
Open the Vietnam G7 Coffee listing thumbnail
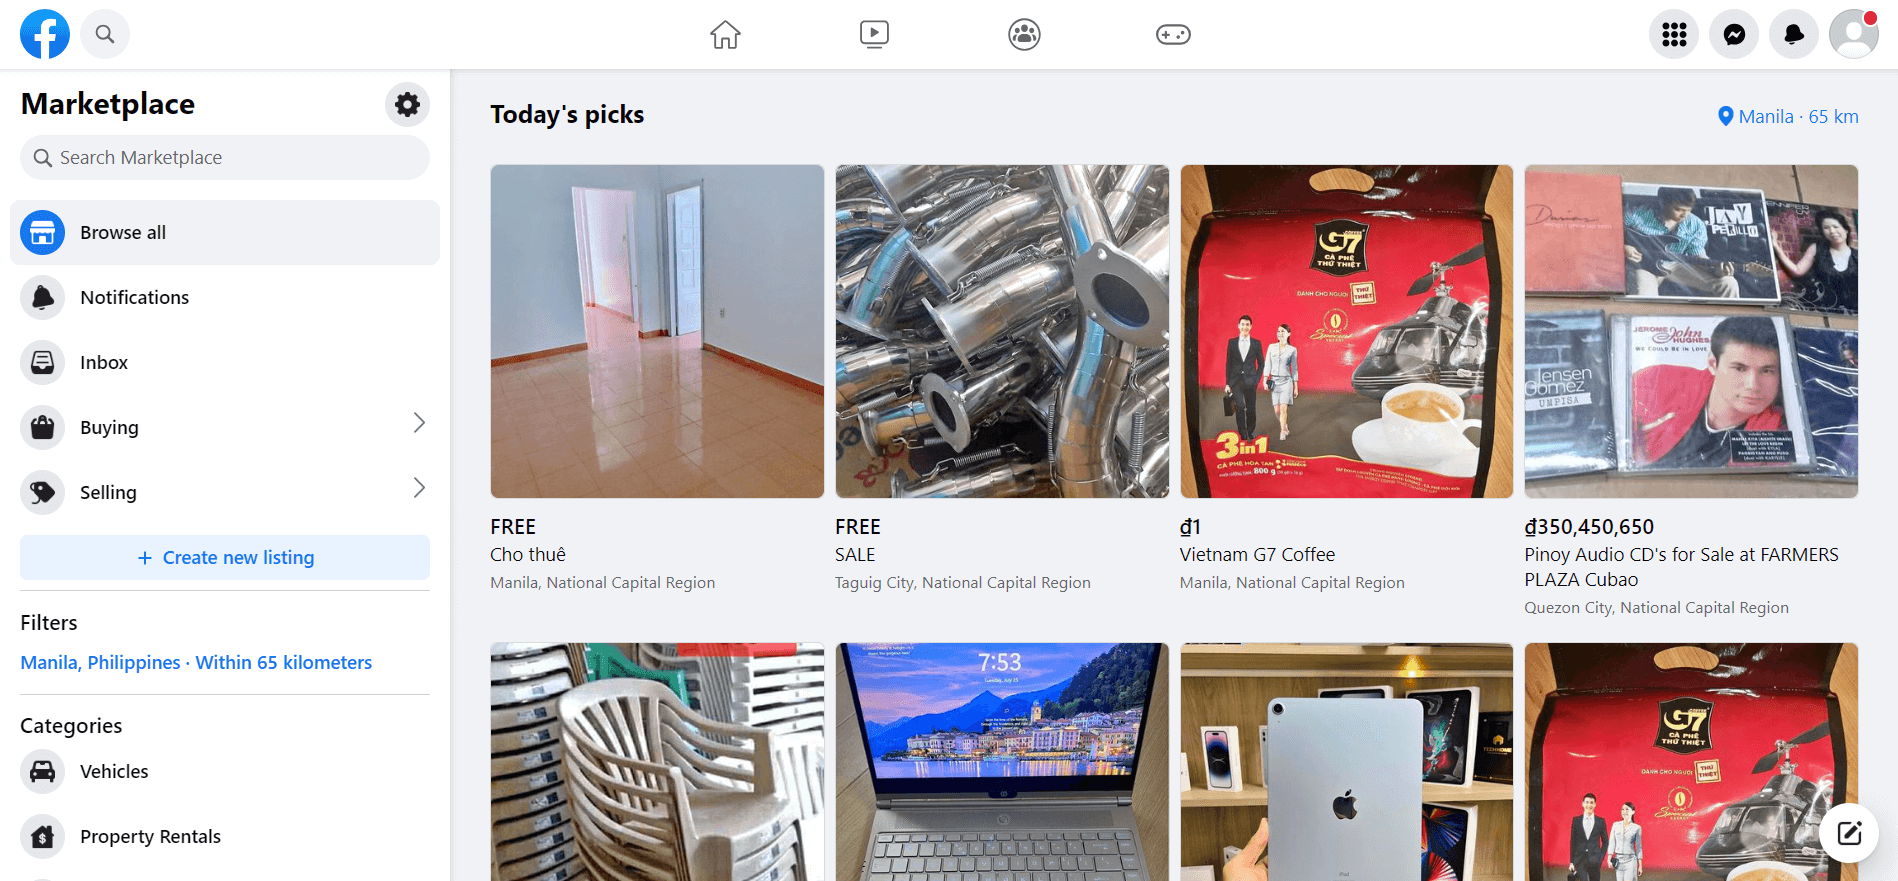(x=1346, y=331)
